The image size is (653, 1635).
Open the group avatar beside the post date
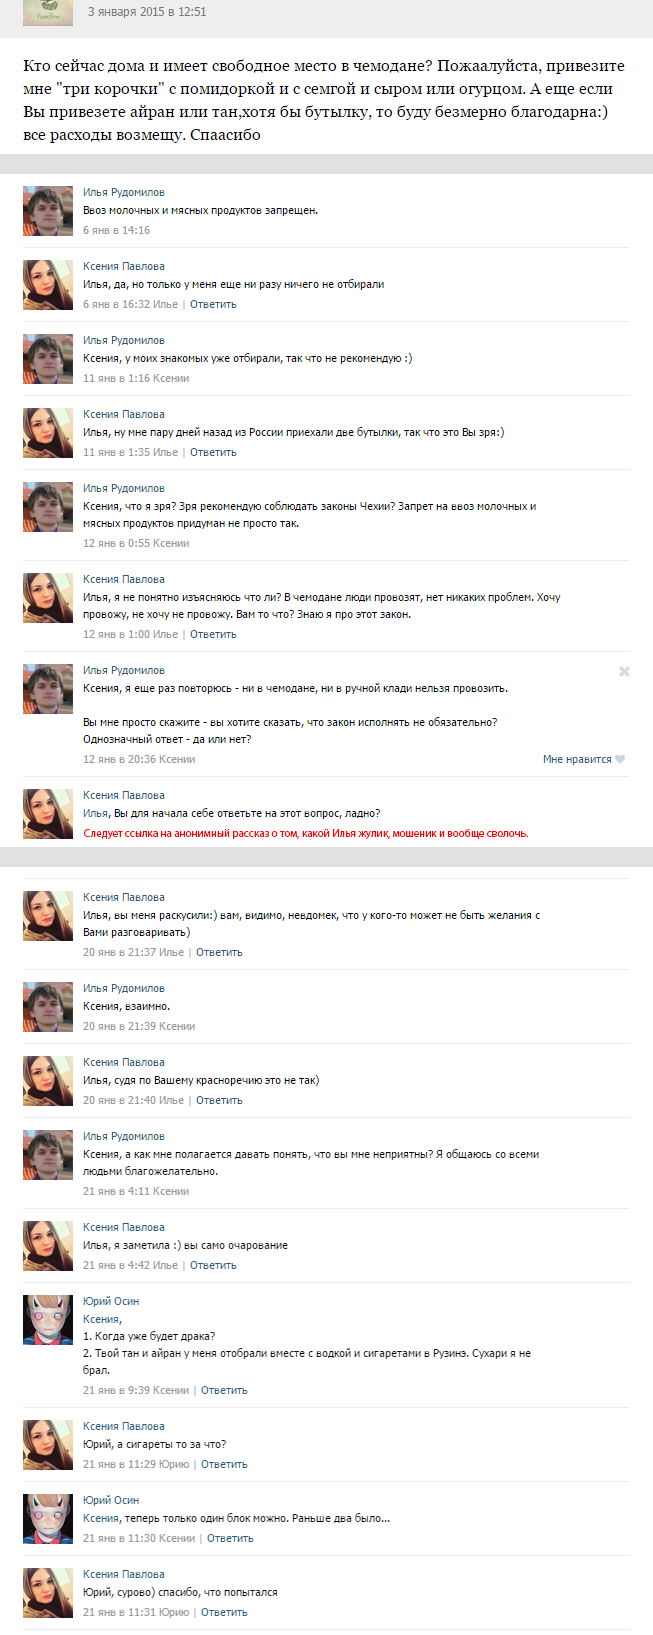48,12
